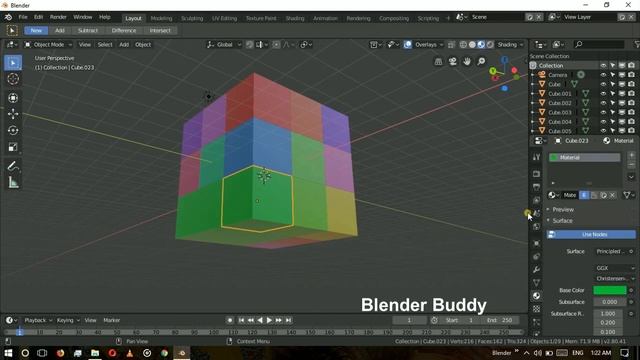The image size is (640, 360).
Task: Click the outliner search field
Action: pos(599,44)
